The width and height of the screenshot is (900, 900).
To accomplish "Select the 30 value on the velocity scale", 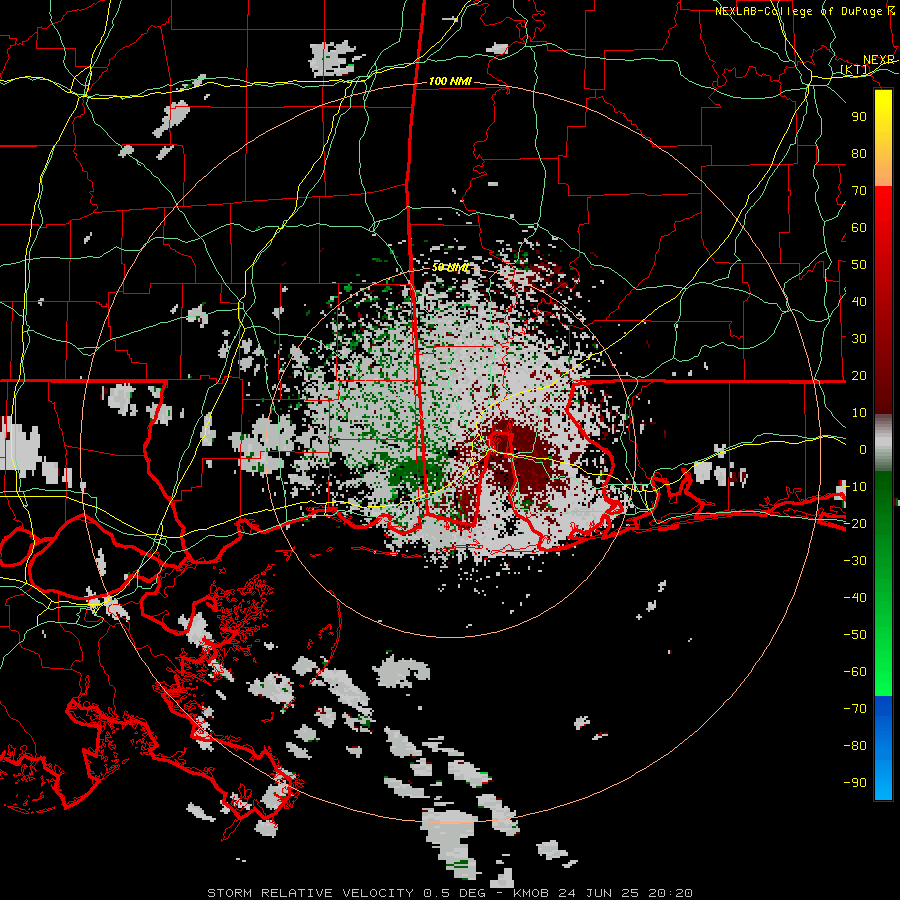I will (859, 339).
